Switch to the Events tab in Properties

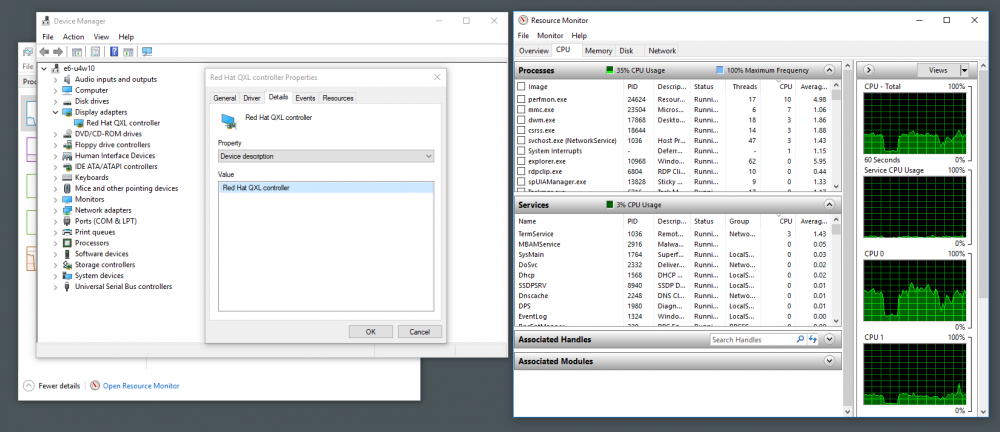tap(305, 98)
